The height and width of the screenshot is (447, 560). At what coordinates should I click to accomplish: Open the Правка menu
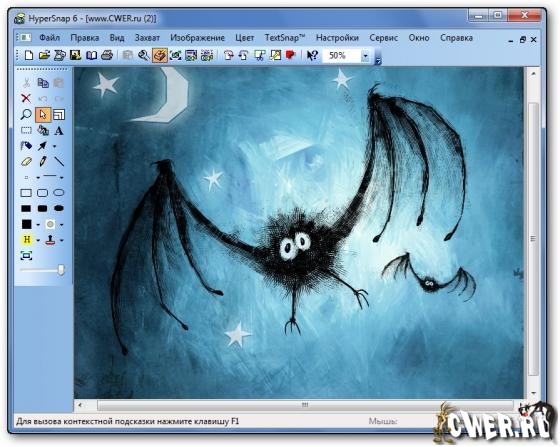[x=85, y=38]
